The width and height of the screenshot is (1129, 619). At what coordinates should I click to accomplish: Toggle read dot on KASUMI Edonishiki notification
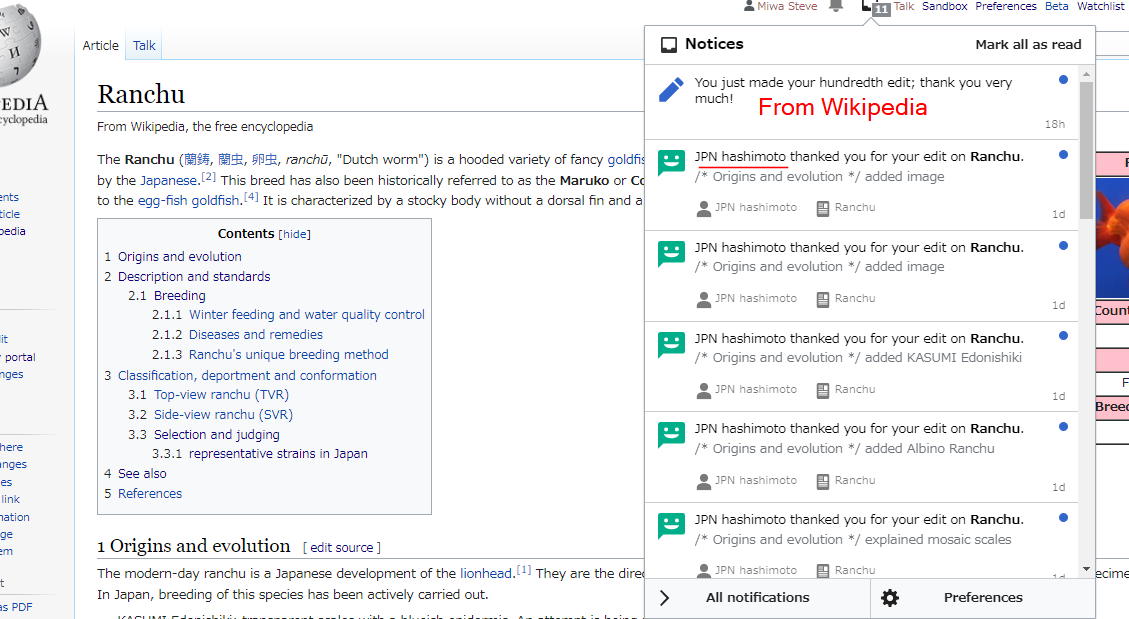[x=1063, y=336]
